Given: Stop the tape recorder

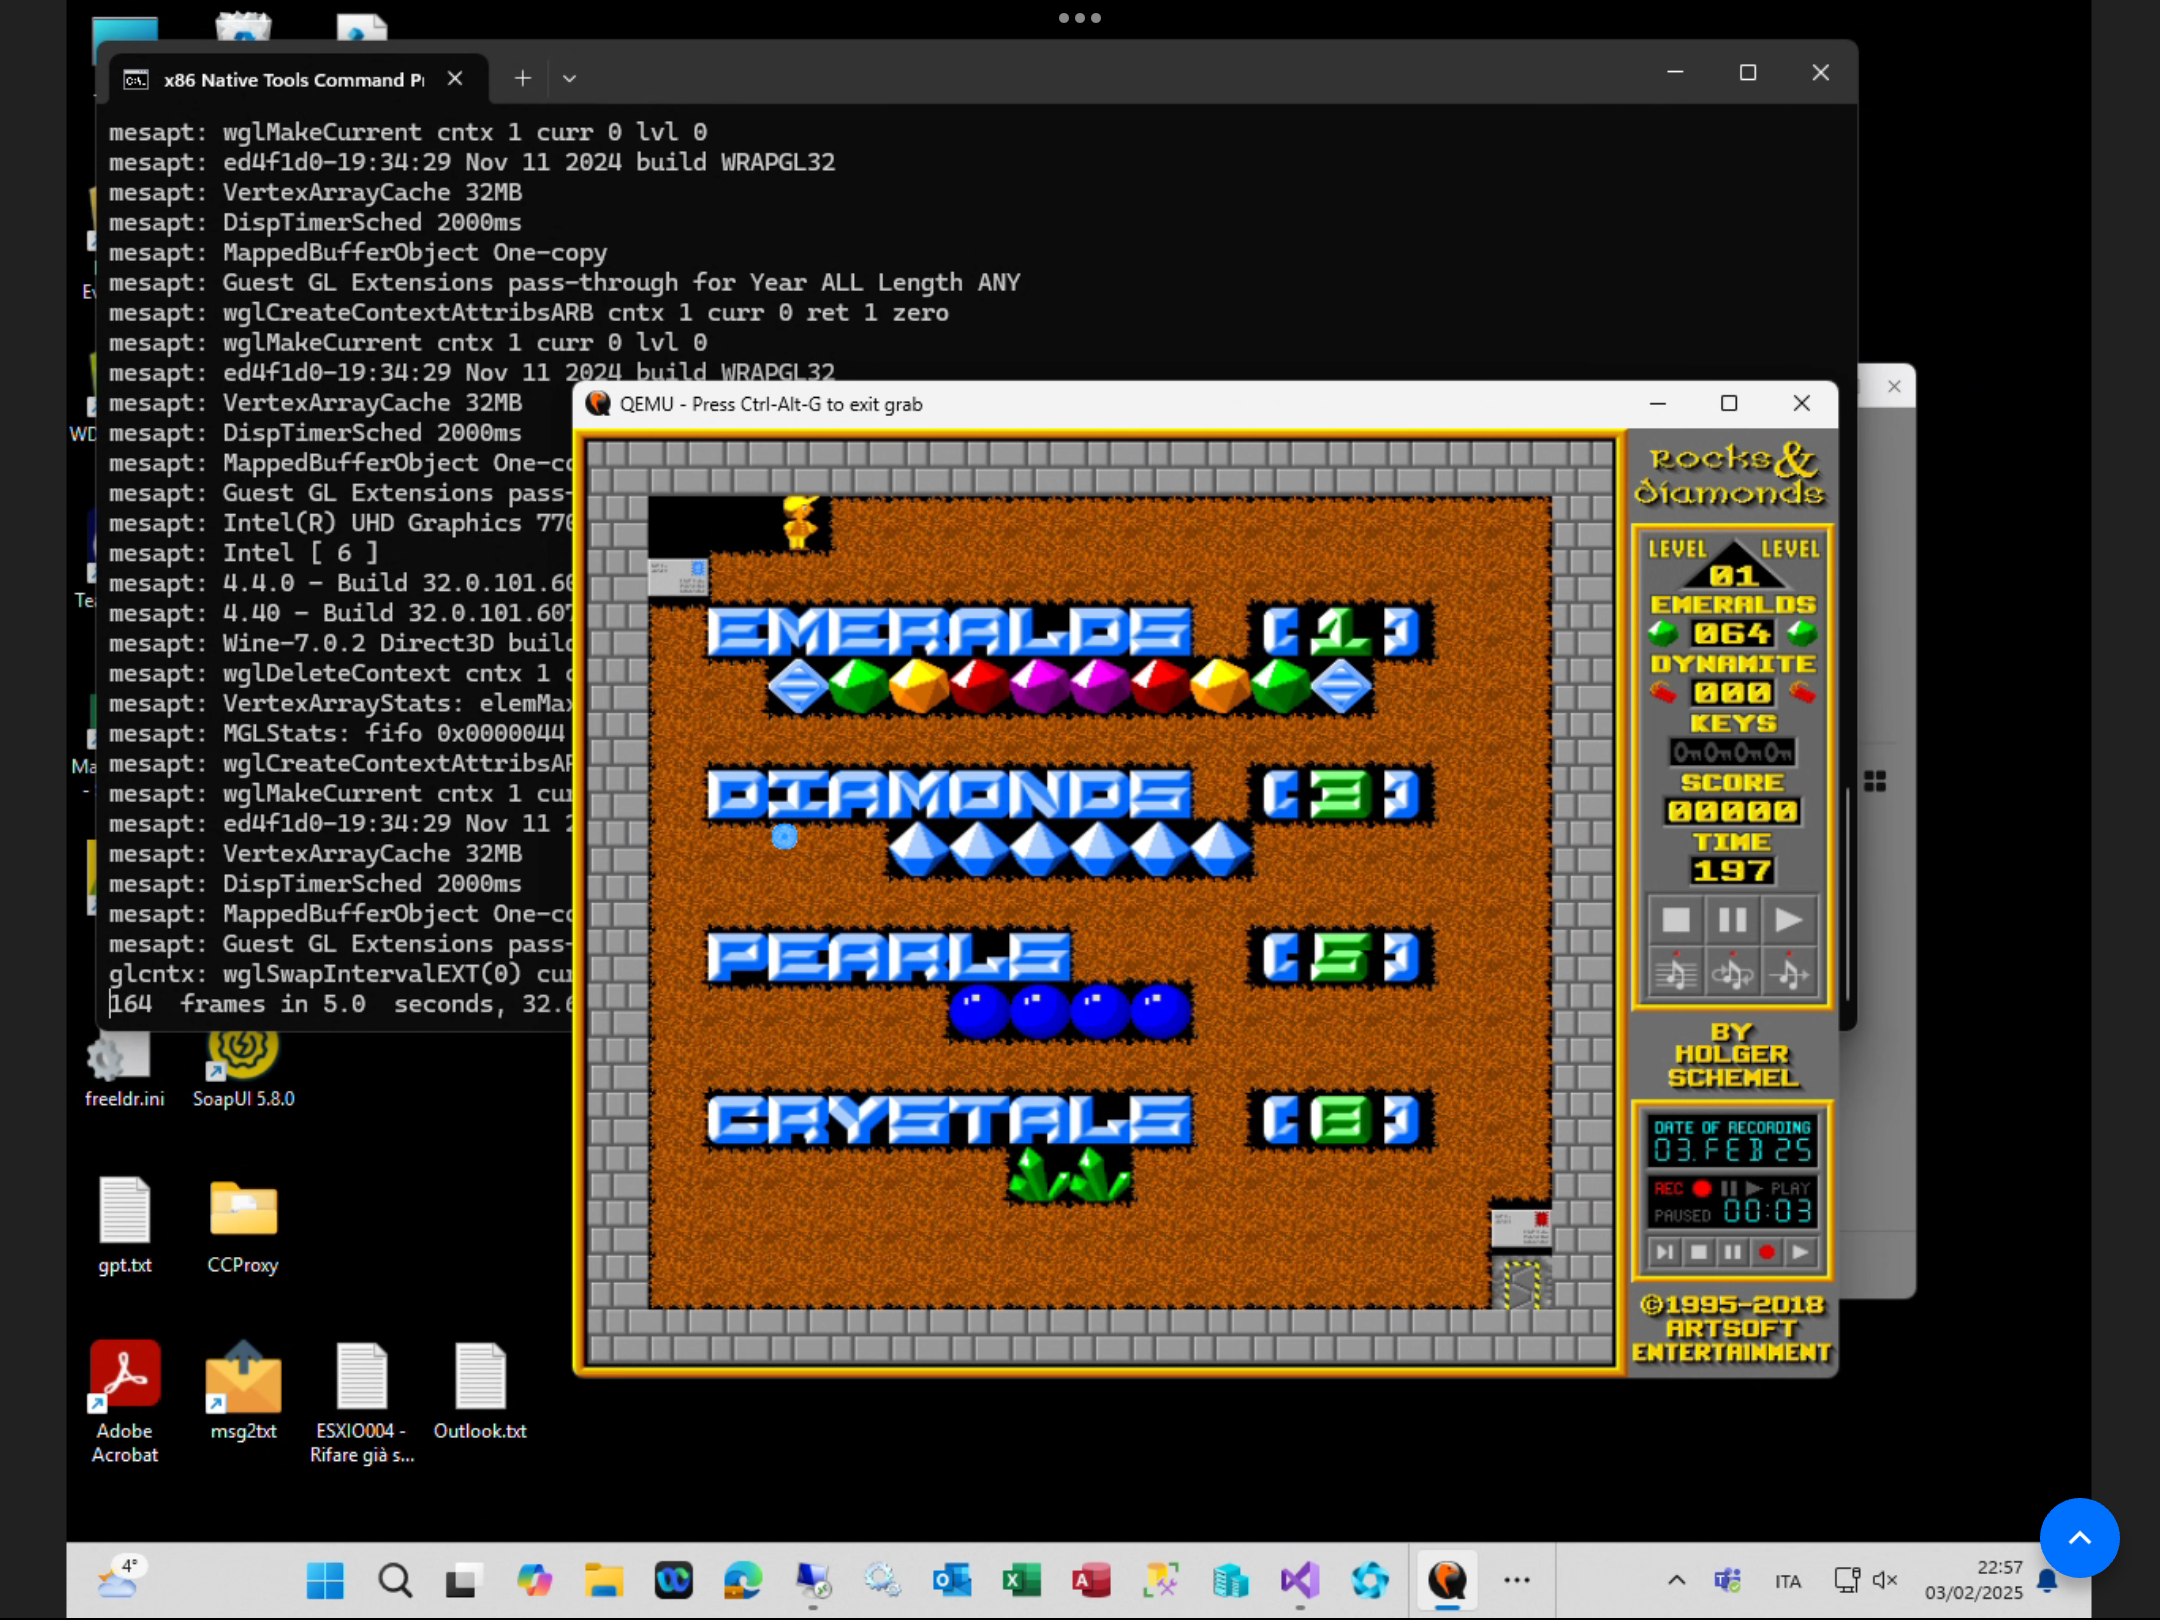Looking at the screenshot, I should coord(1698,1252).
